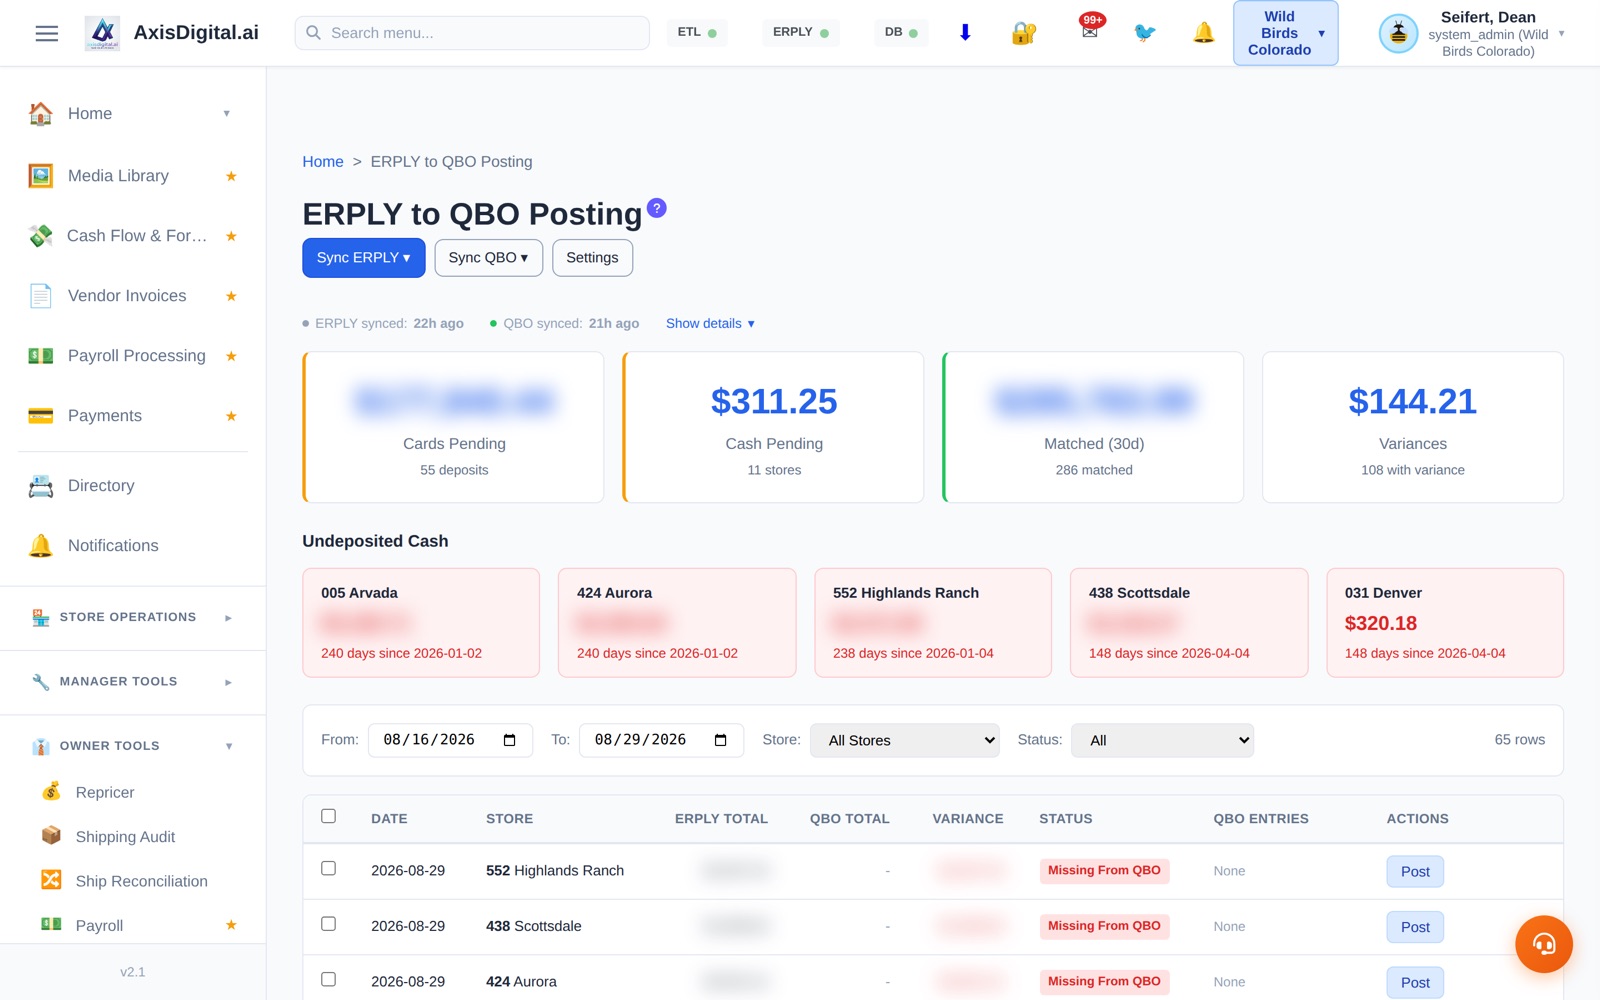Click the user avatar picture
Screen dimensions: 1600x1000
tap(1398, 34)
